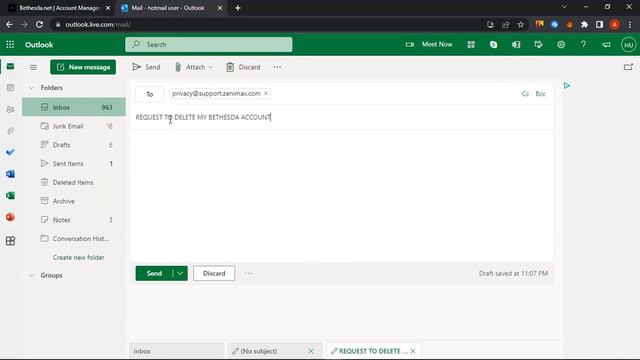Open the Drafts folder
Screen dimensions: 640x360
tap(74, 145)
